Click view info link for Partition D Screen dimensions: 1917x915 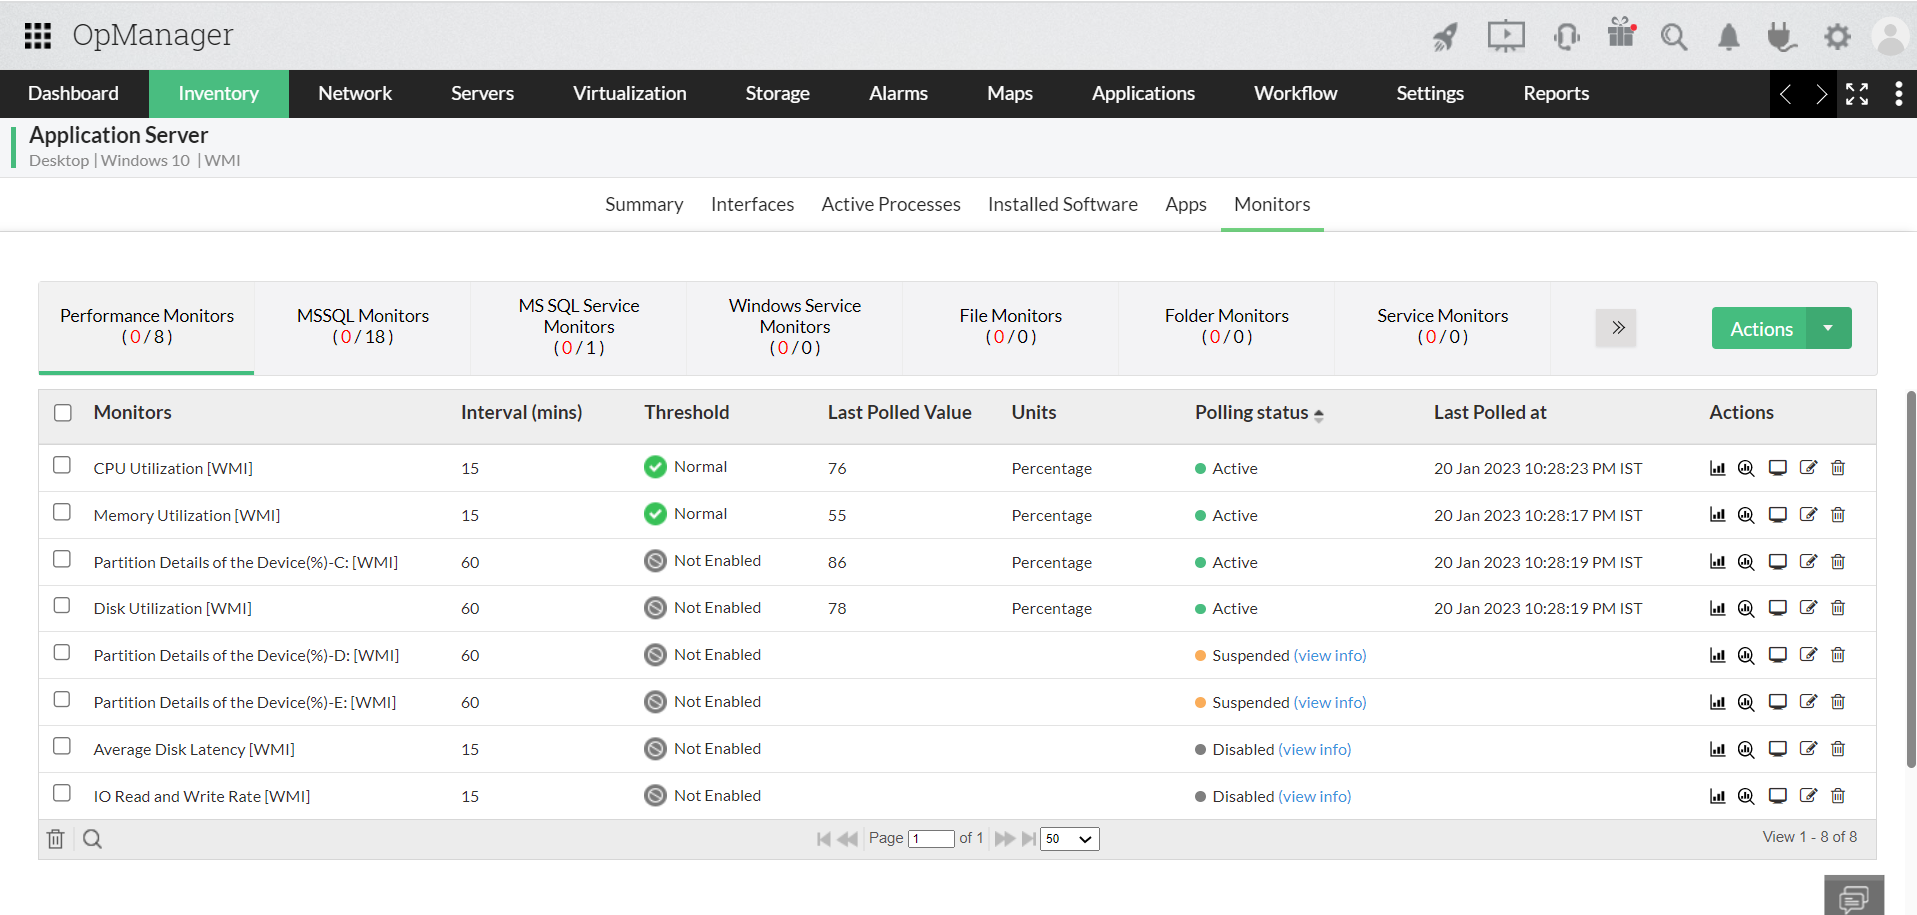[1330, 656]
